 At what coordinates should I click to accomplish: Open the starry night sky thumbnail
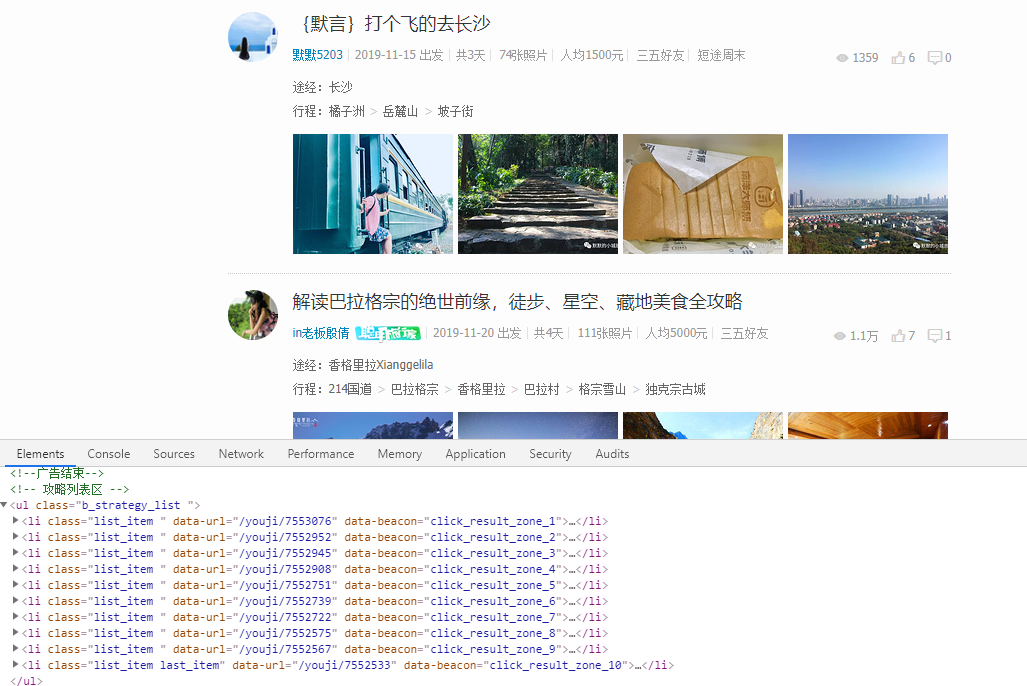pyautogui.click(x=538, y=425)
